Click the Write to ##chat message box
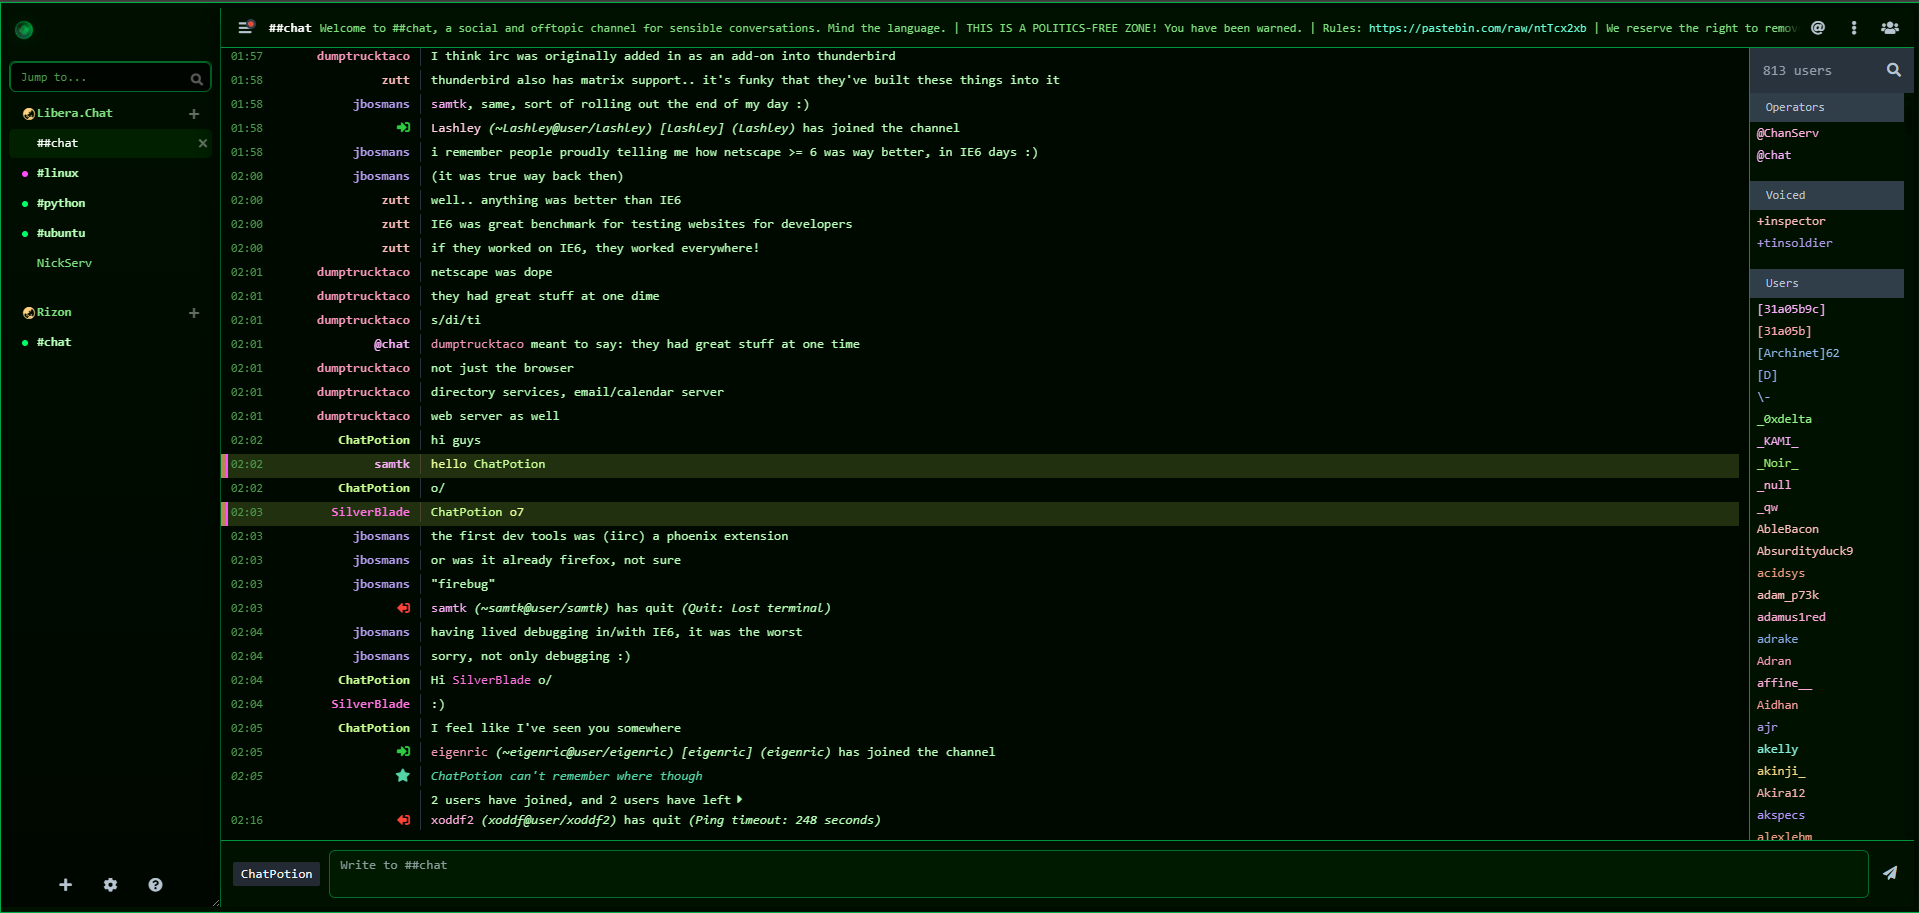 (1098, 874)
